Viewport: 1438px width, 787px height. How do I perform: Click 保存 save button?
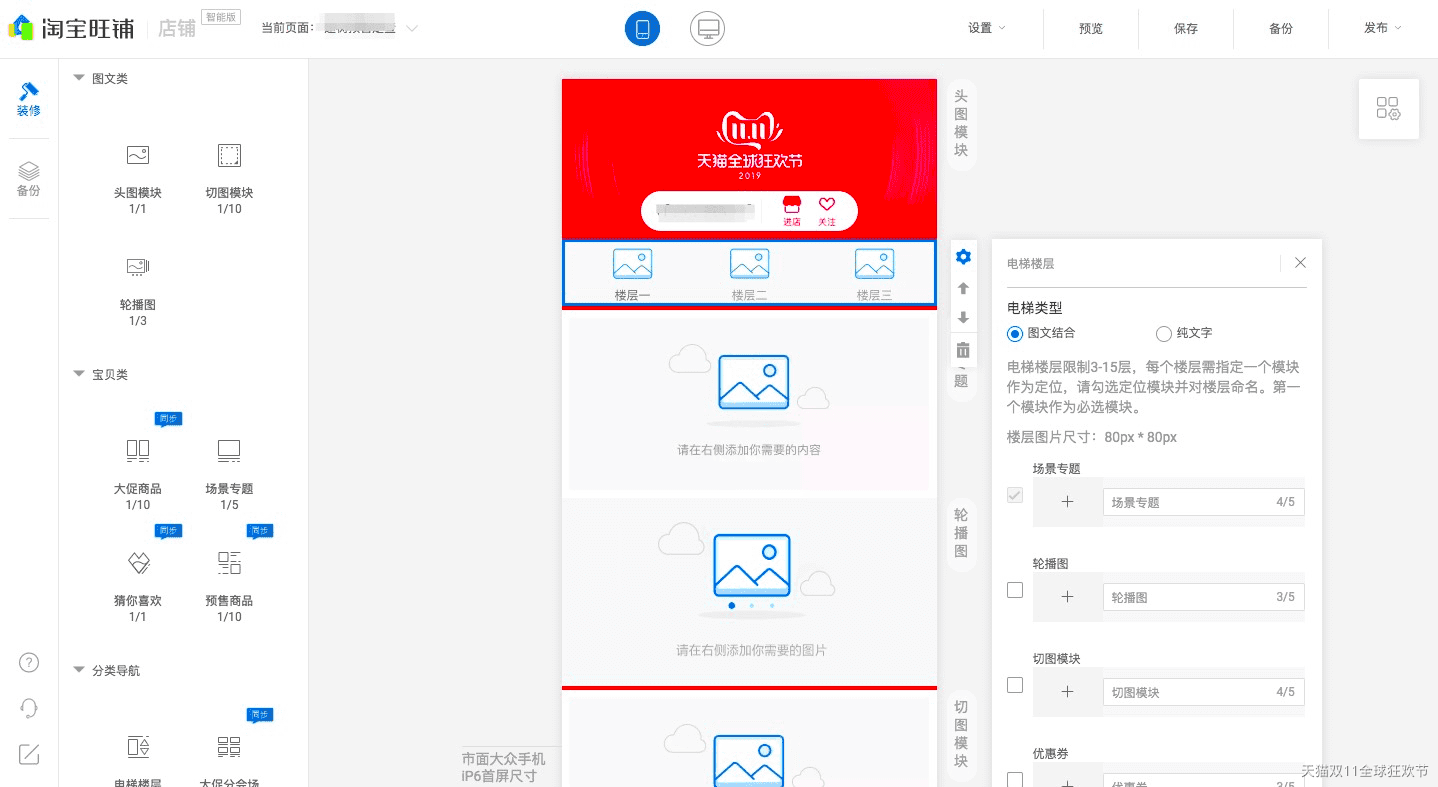pyautogui.click(x=1186, y=29)
